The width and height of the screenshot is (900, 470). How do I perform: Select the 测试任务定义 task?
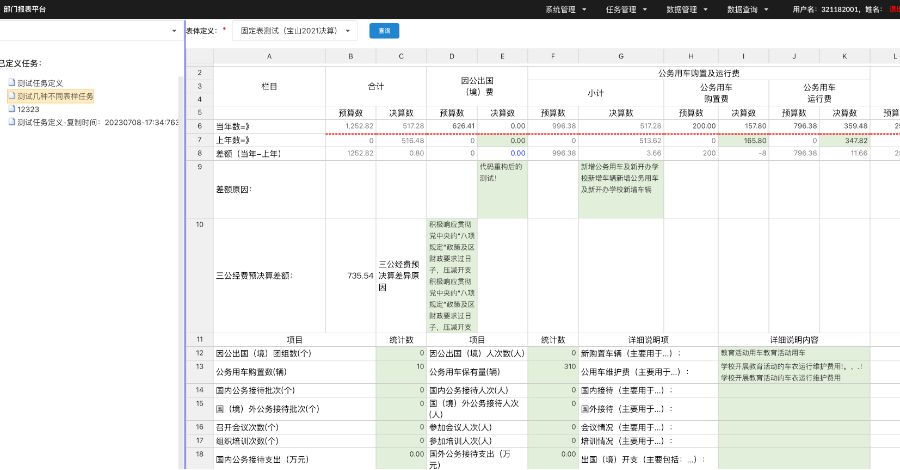click(40, 83)
